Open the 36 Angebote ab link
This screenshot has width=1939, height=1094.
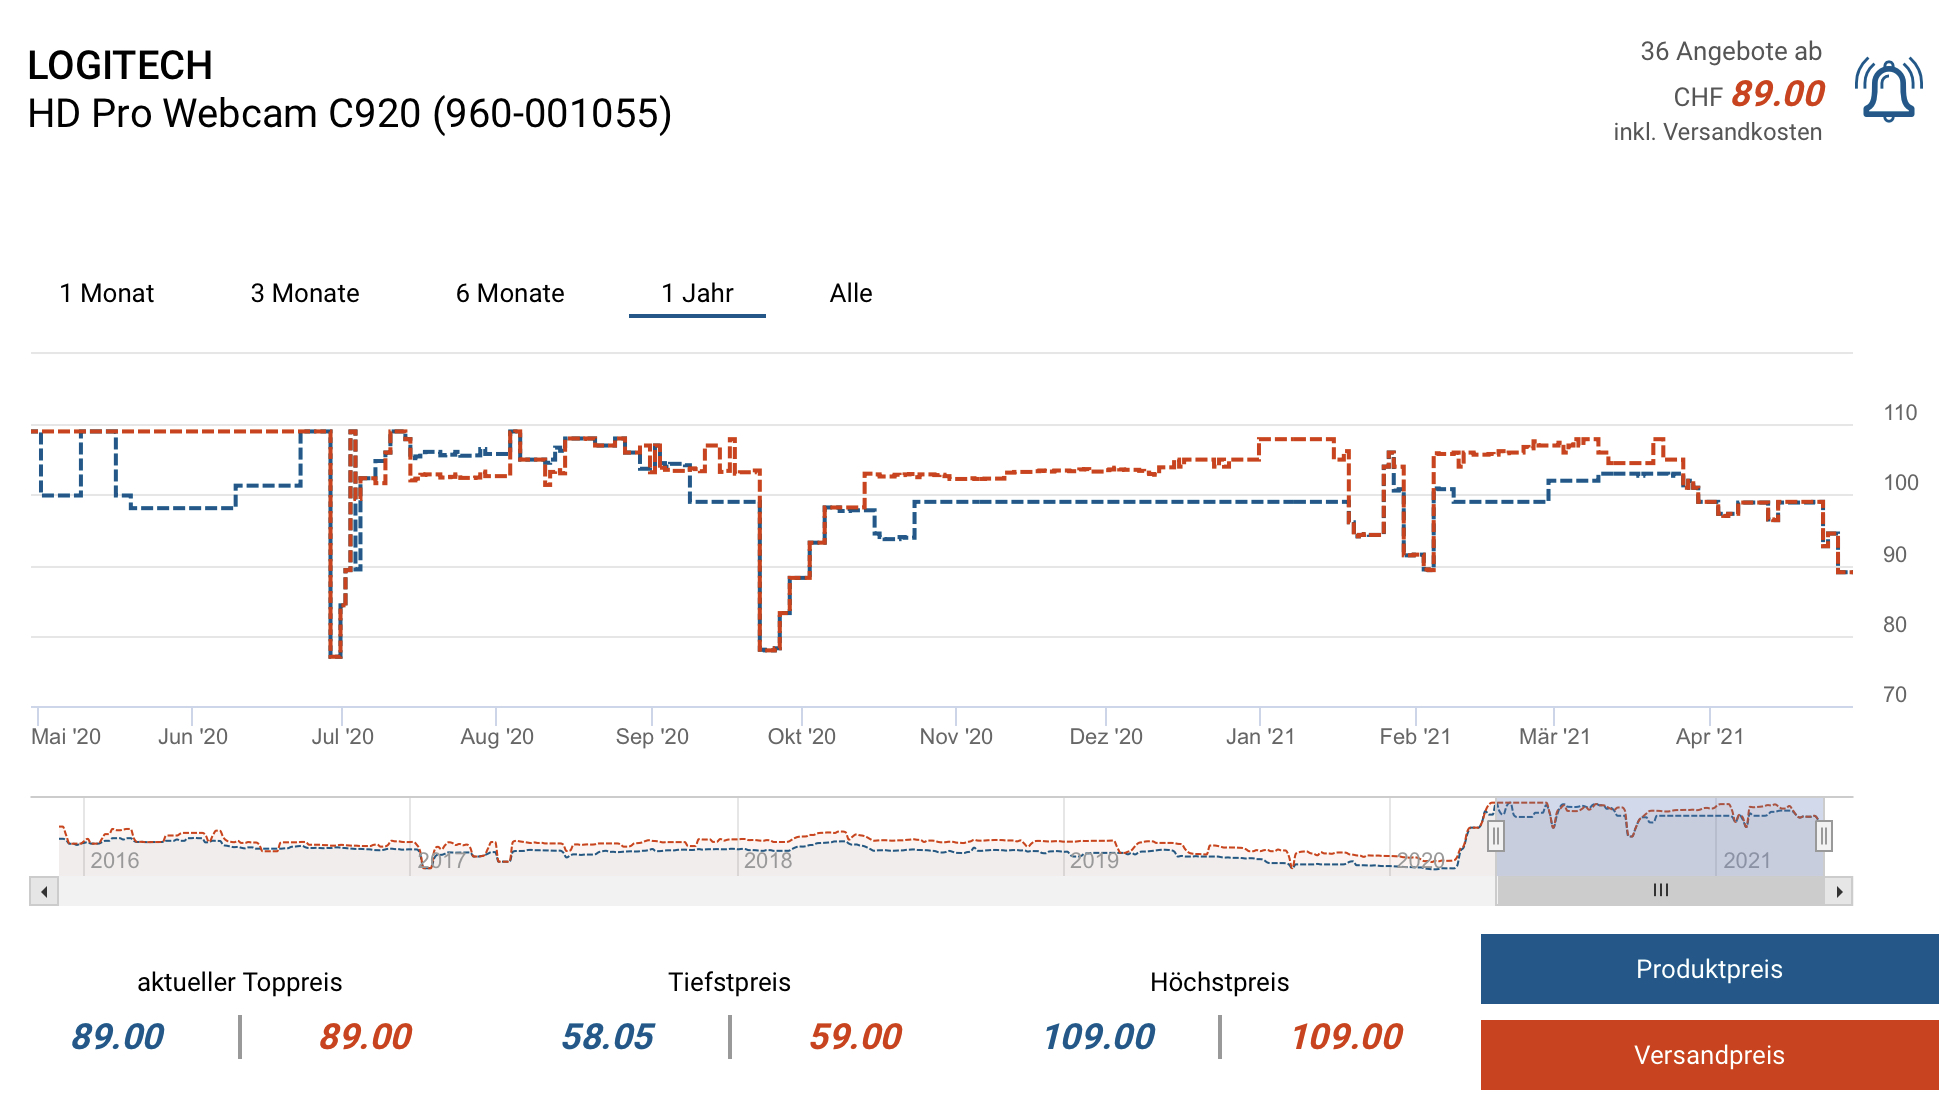(x=1730, y=52)
